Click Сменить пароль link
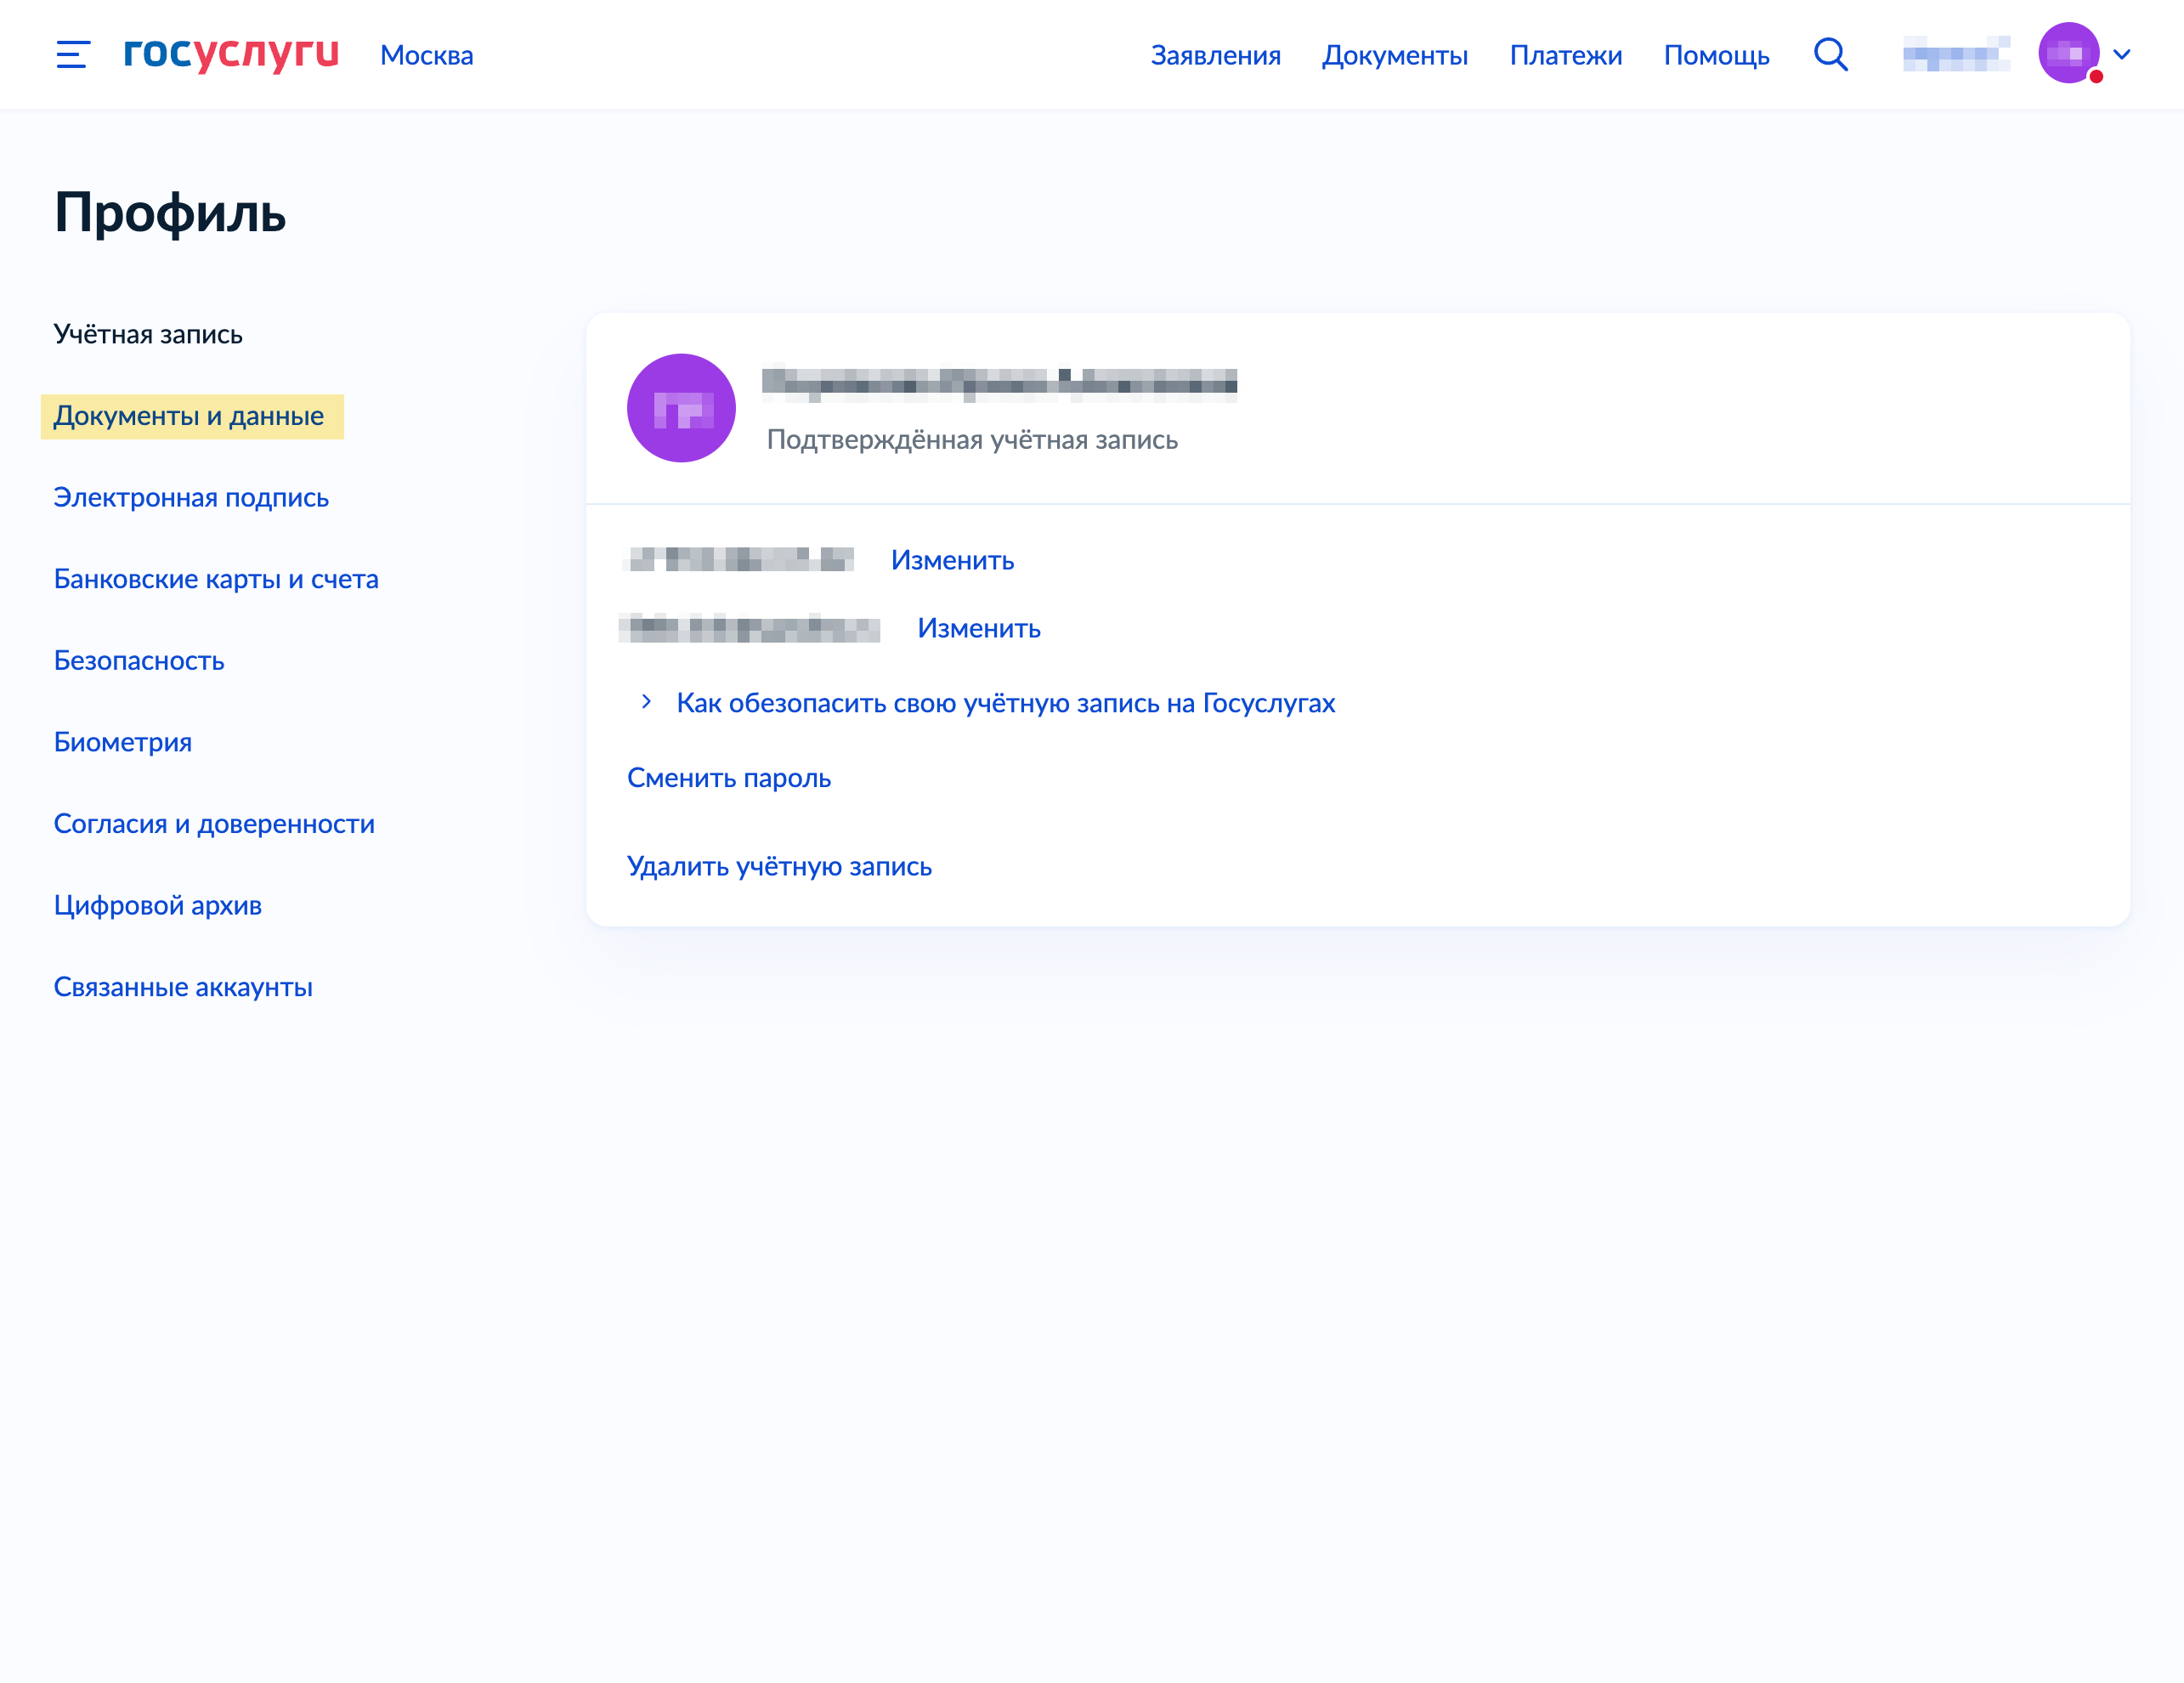This screenshot has width=2184, height=1683. coord(729,778)
